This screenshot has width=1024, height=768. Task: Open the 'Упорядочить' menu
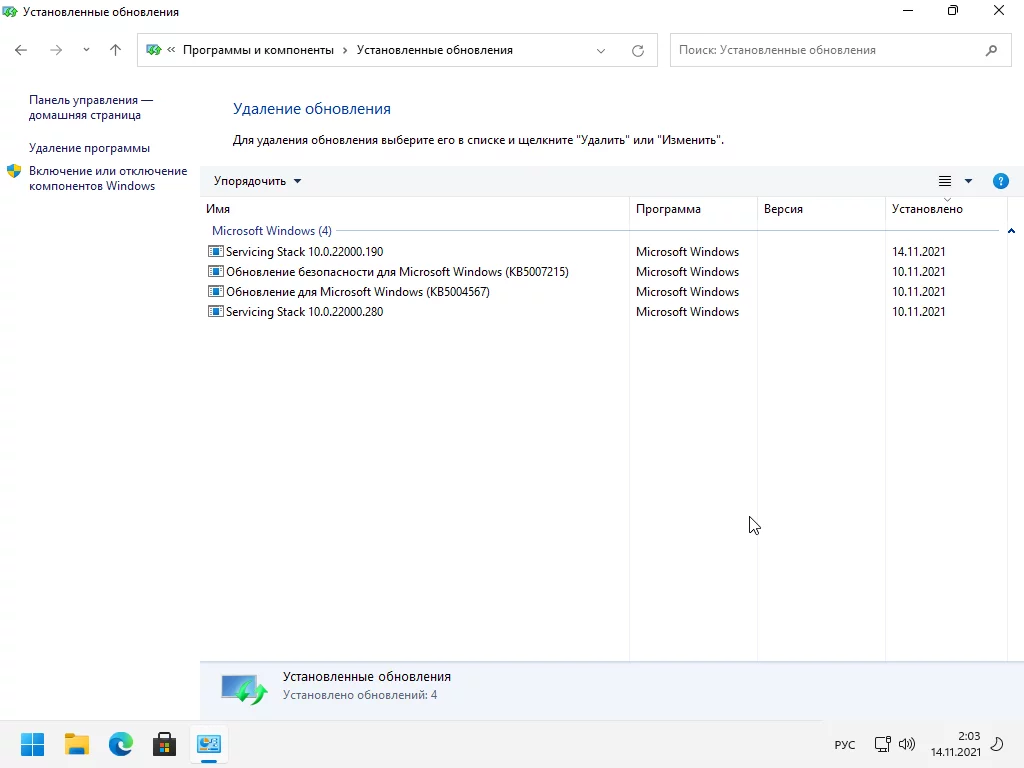tap(257, 181)
